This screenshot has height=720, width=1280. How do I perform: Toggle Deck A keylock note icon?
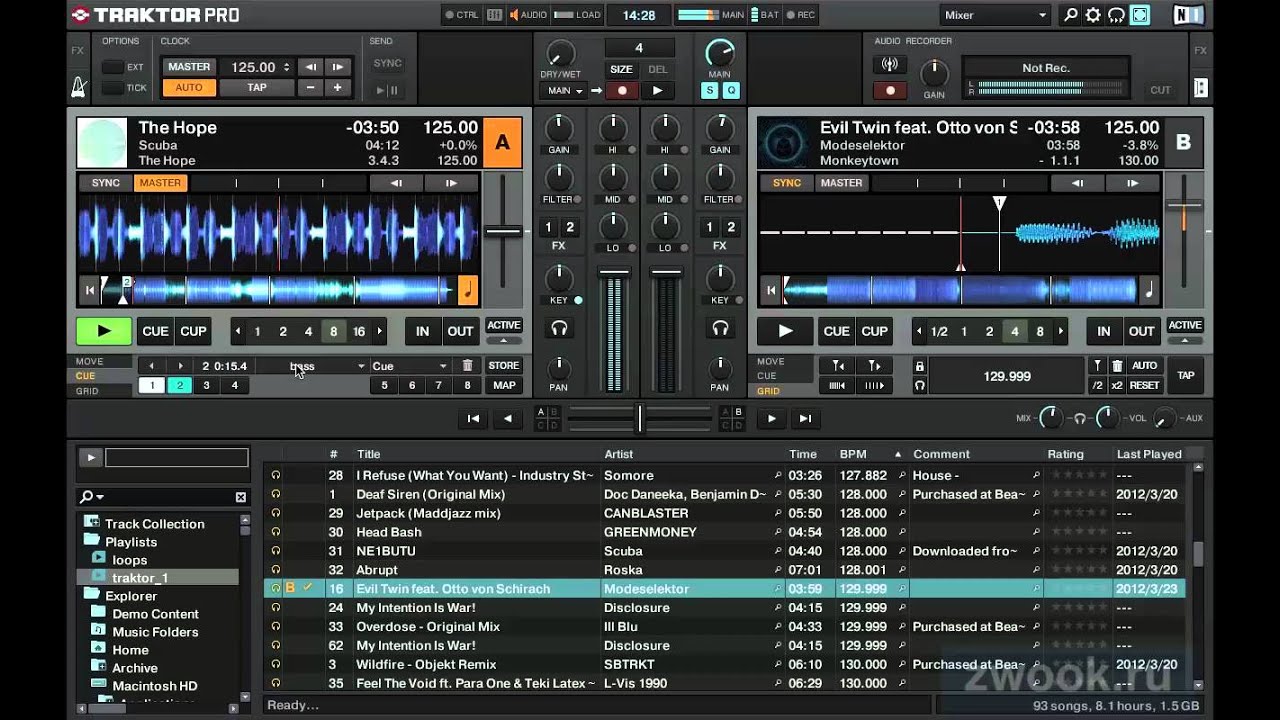coord(468,290)
